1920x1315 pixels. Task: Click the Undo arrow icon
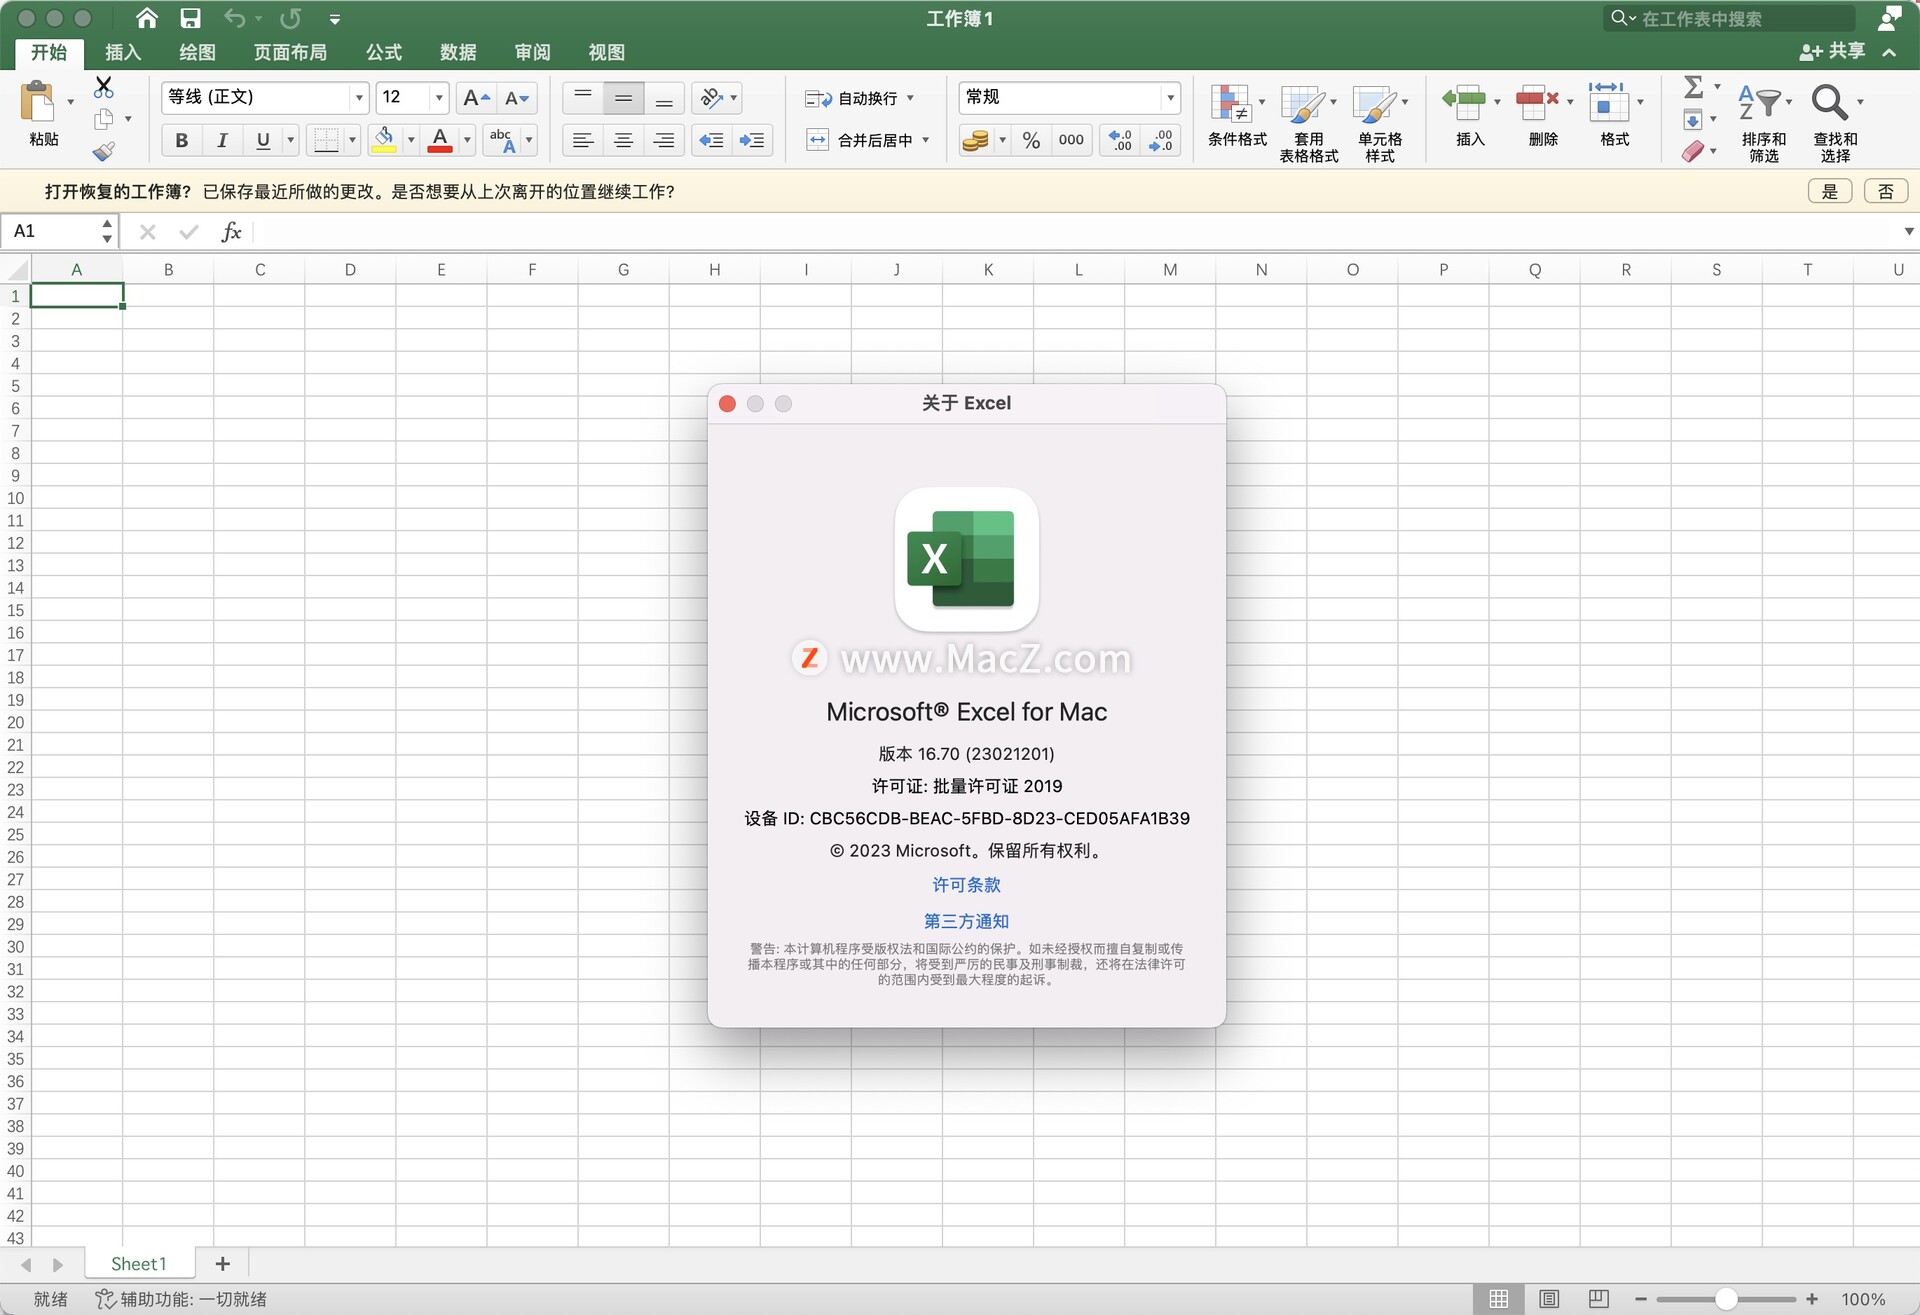(234, 18)
